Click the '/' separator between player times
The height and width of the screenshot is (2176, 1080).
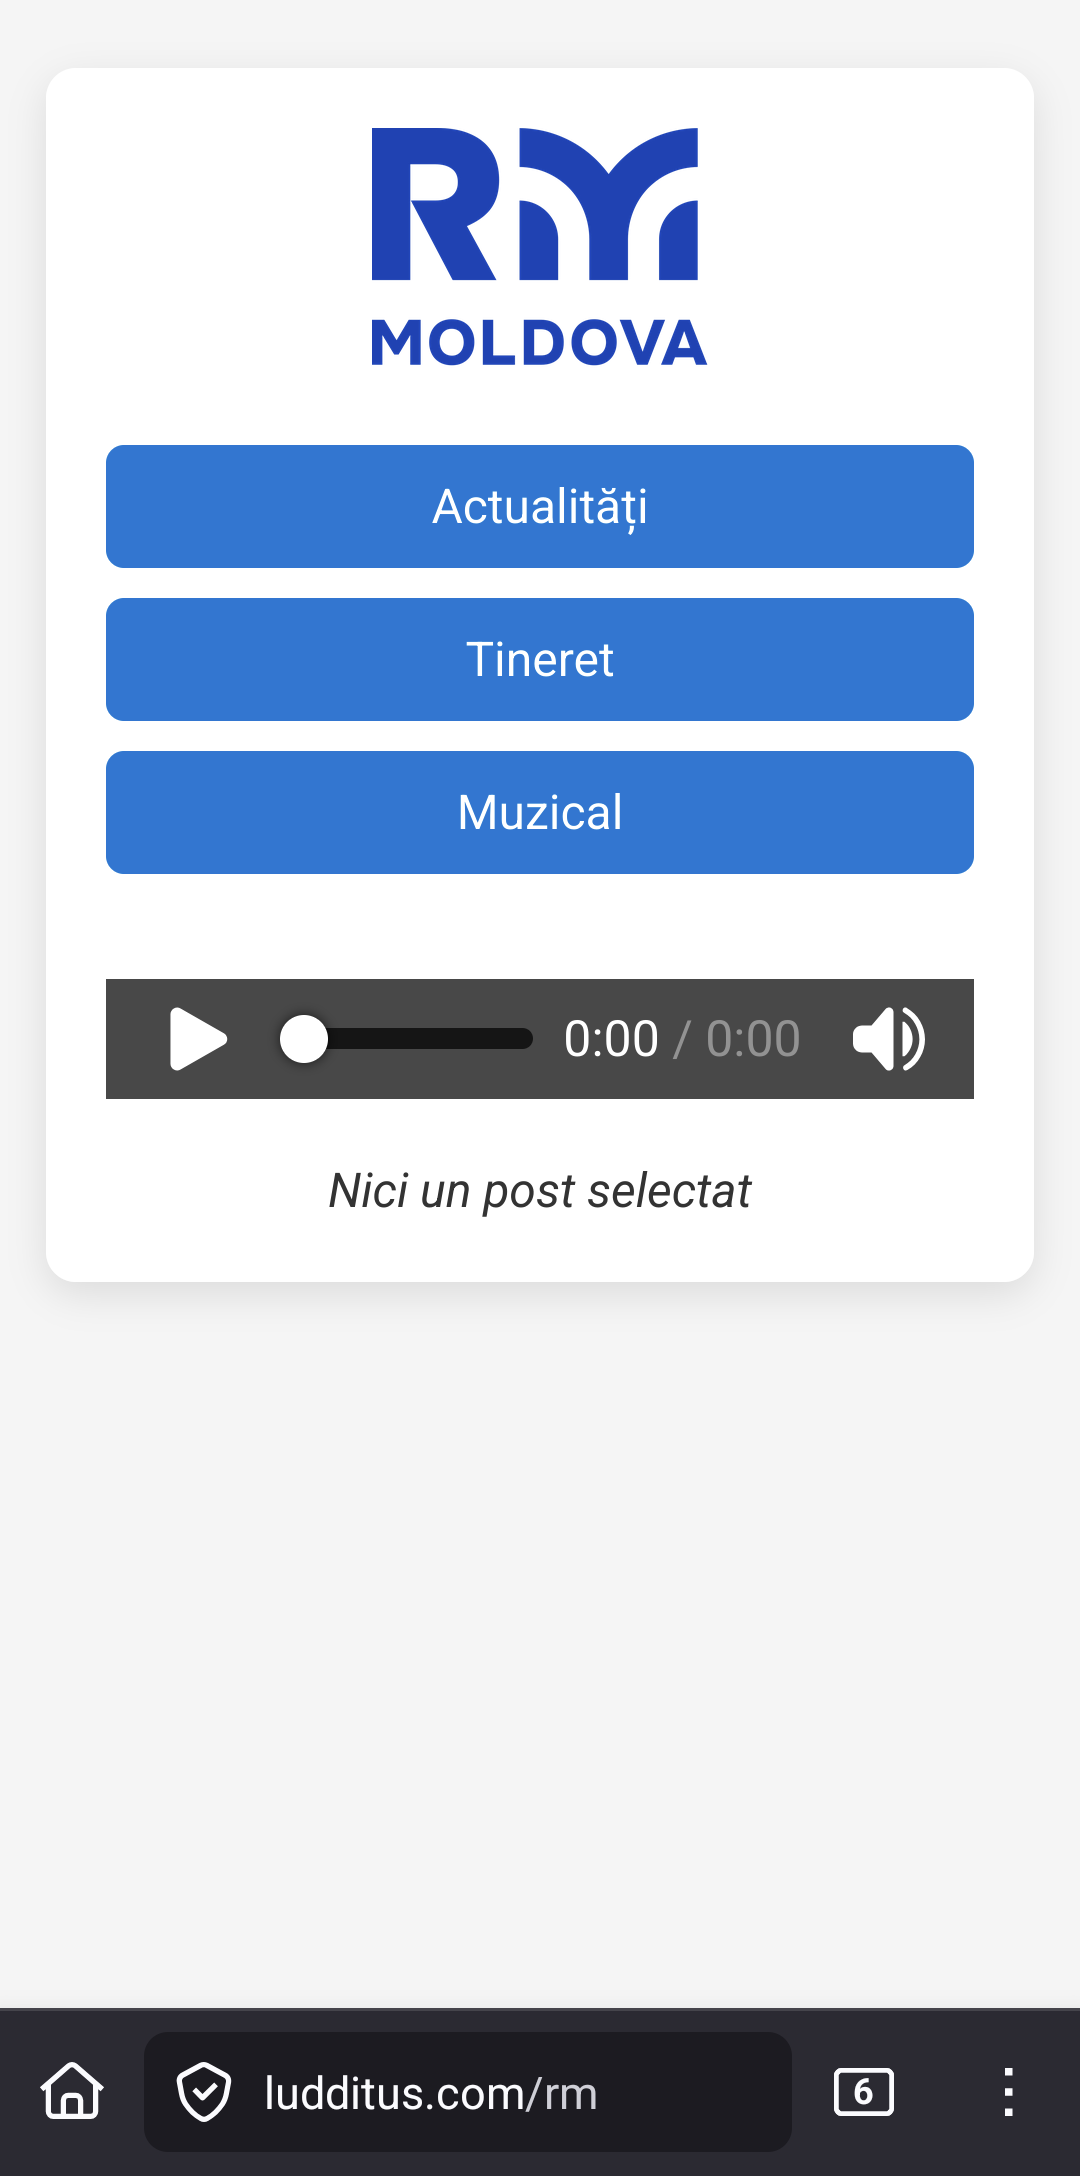tap(682, 1039)
